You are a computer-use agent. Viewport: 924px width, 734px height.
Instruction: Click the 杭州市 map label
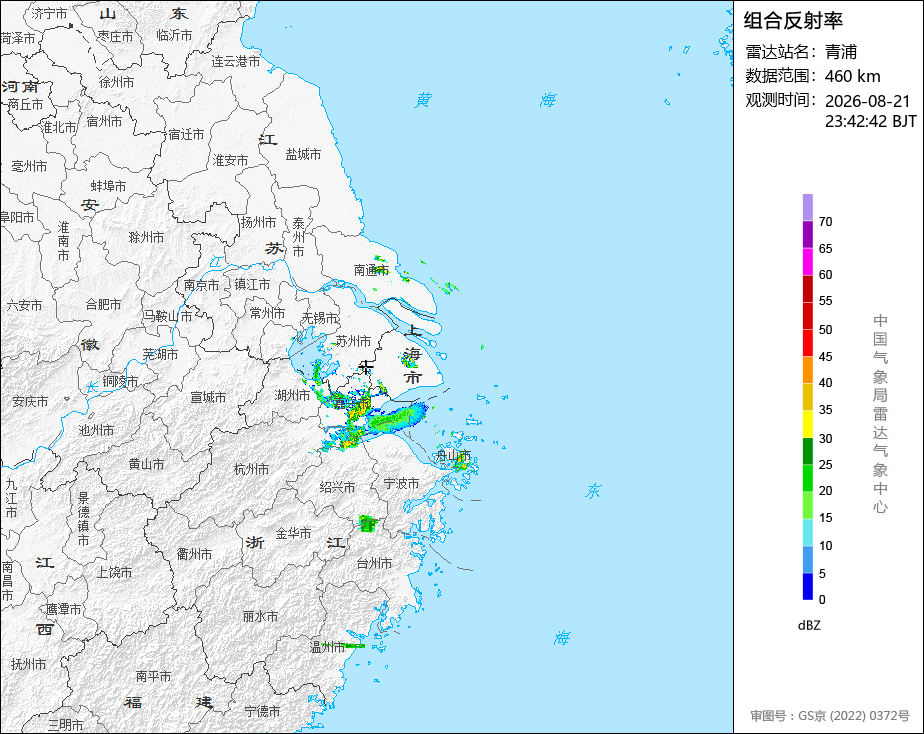pos(252,469)
